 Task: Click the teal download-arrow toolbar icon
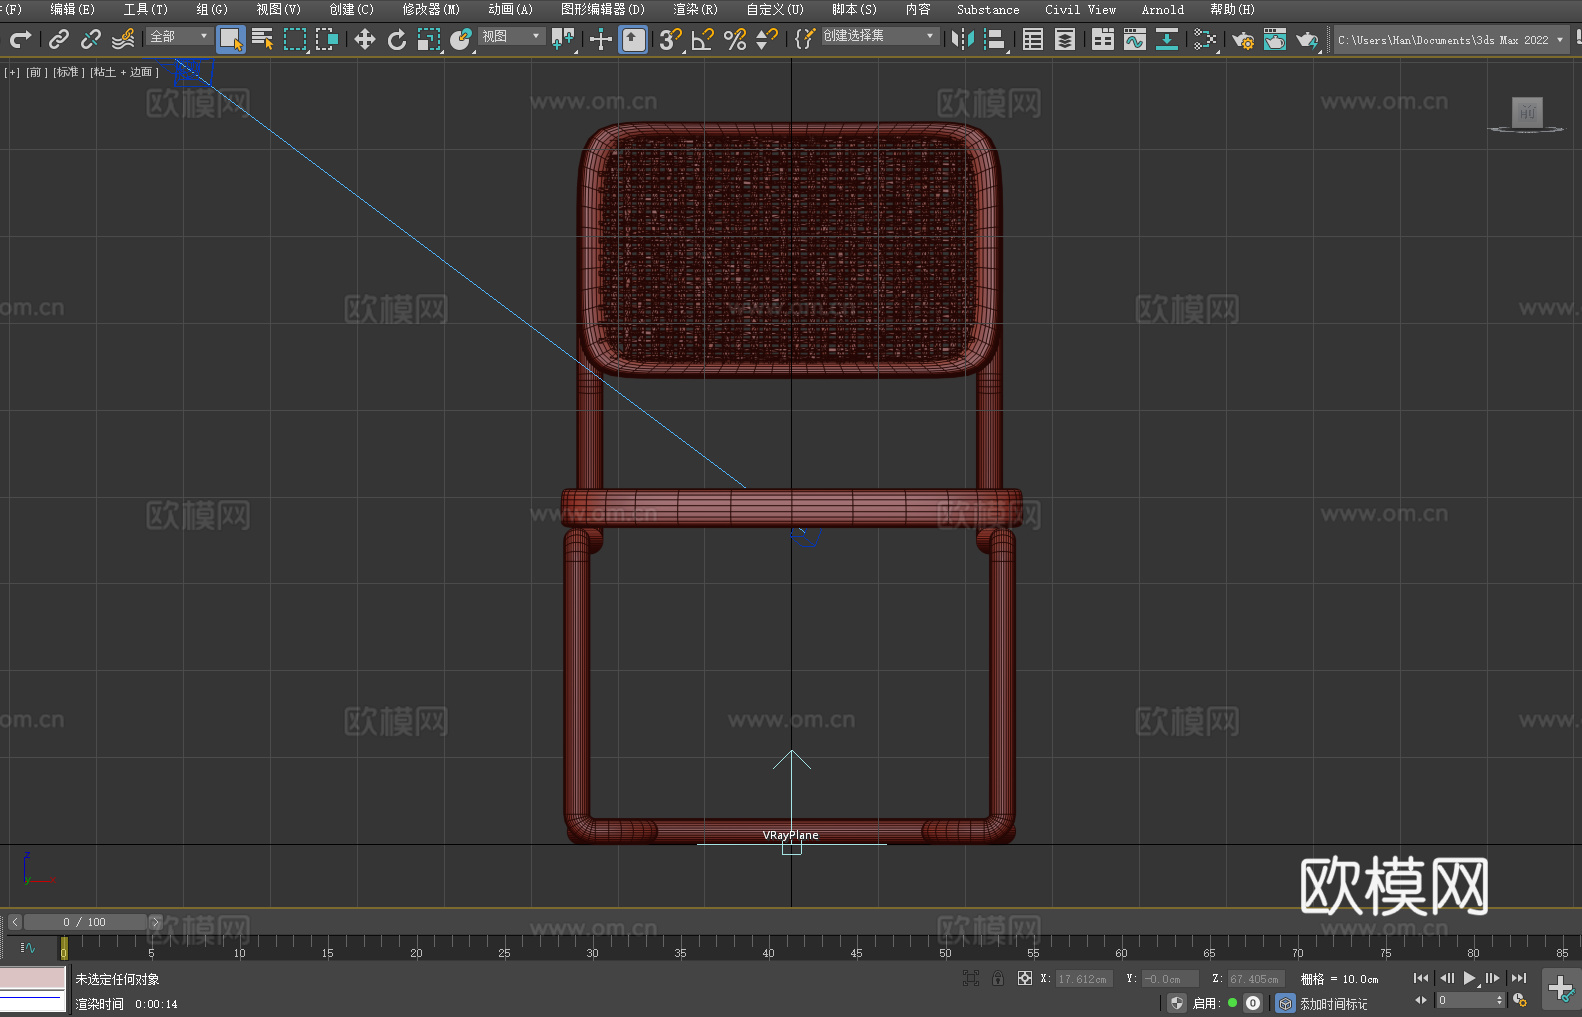(1167, 39)
